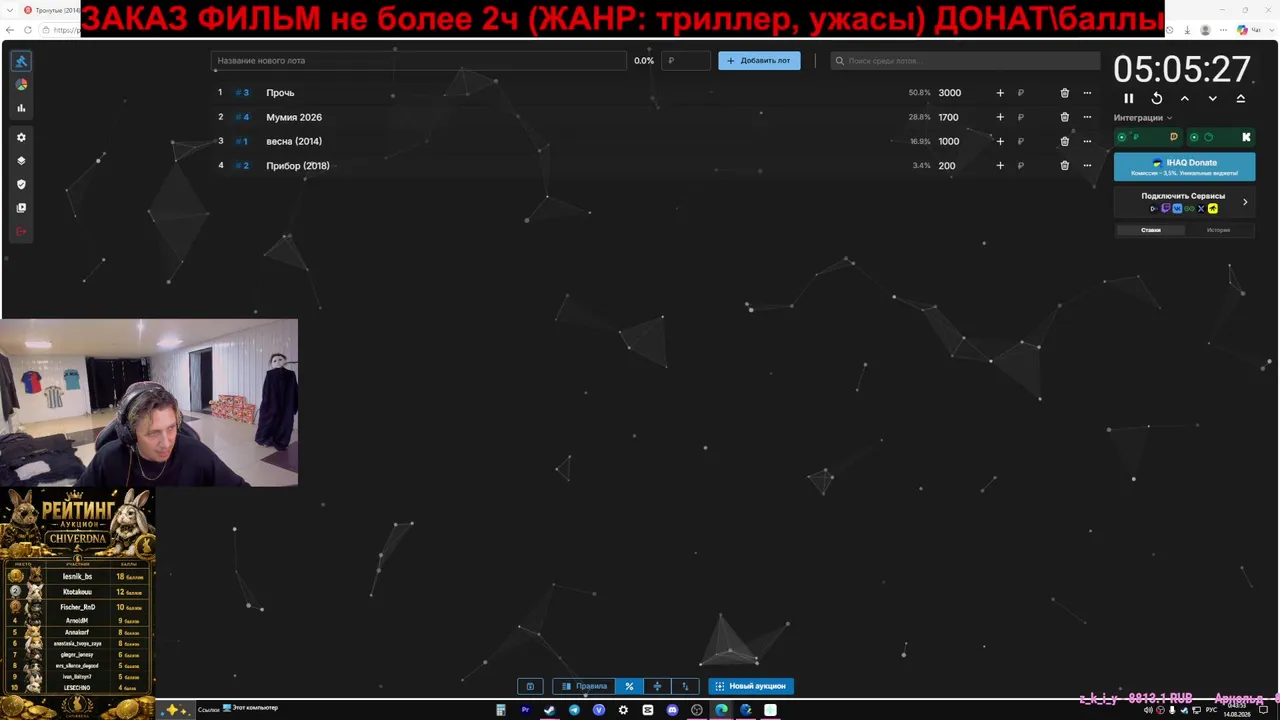This screenshot has width=1280, height=720.
Task: Click the sort up-down arrows button
Action: pos(685,686)
